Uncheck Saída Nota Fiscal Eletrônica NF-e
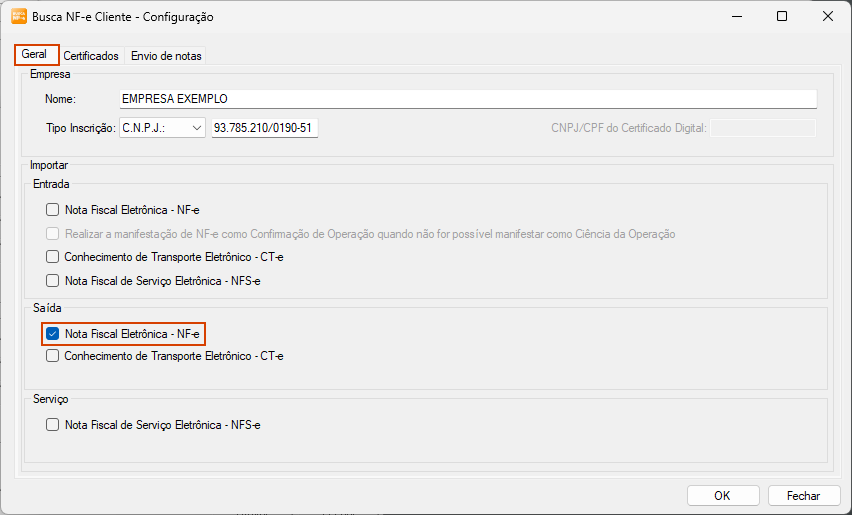 (x=53, y=333)
